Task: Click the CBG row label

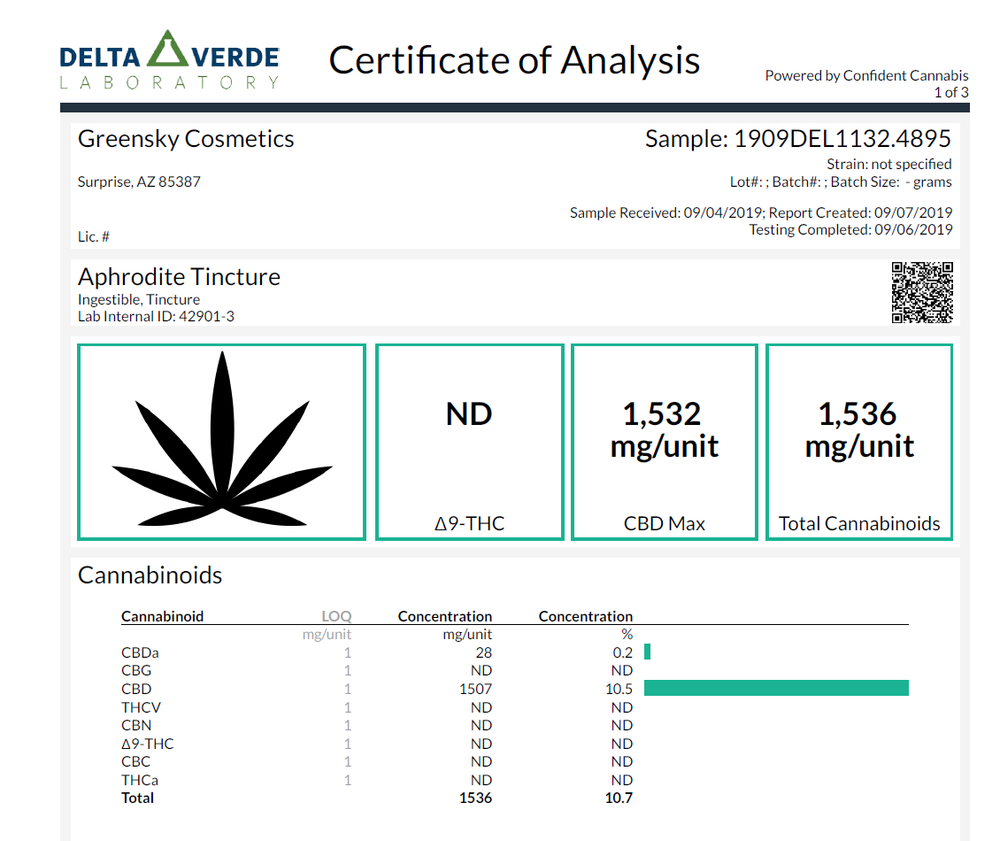Action: click(x=136, y=671)
